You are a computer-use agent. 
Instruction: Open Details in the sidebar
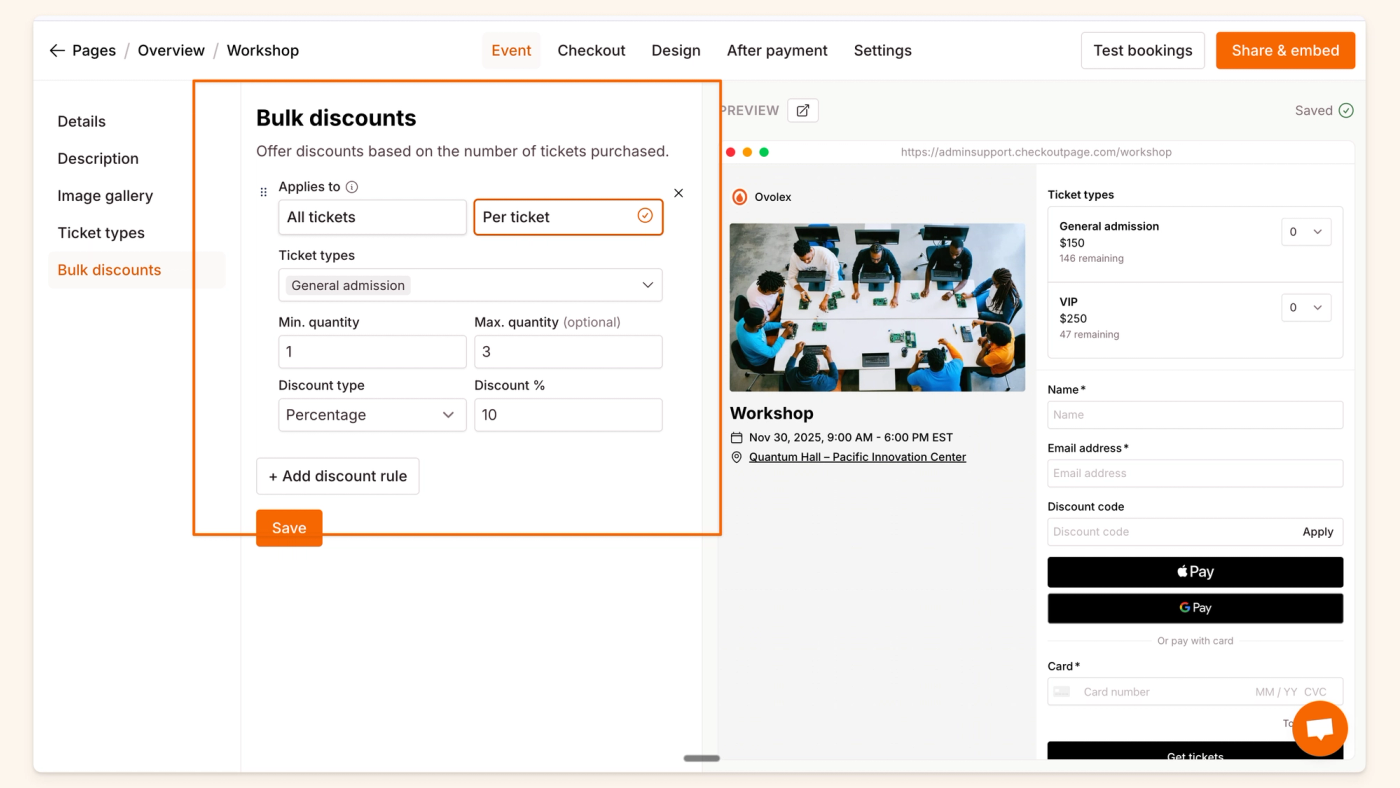click(x=81, y=121)
